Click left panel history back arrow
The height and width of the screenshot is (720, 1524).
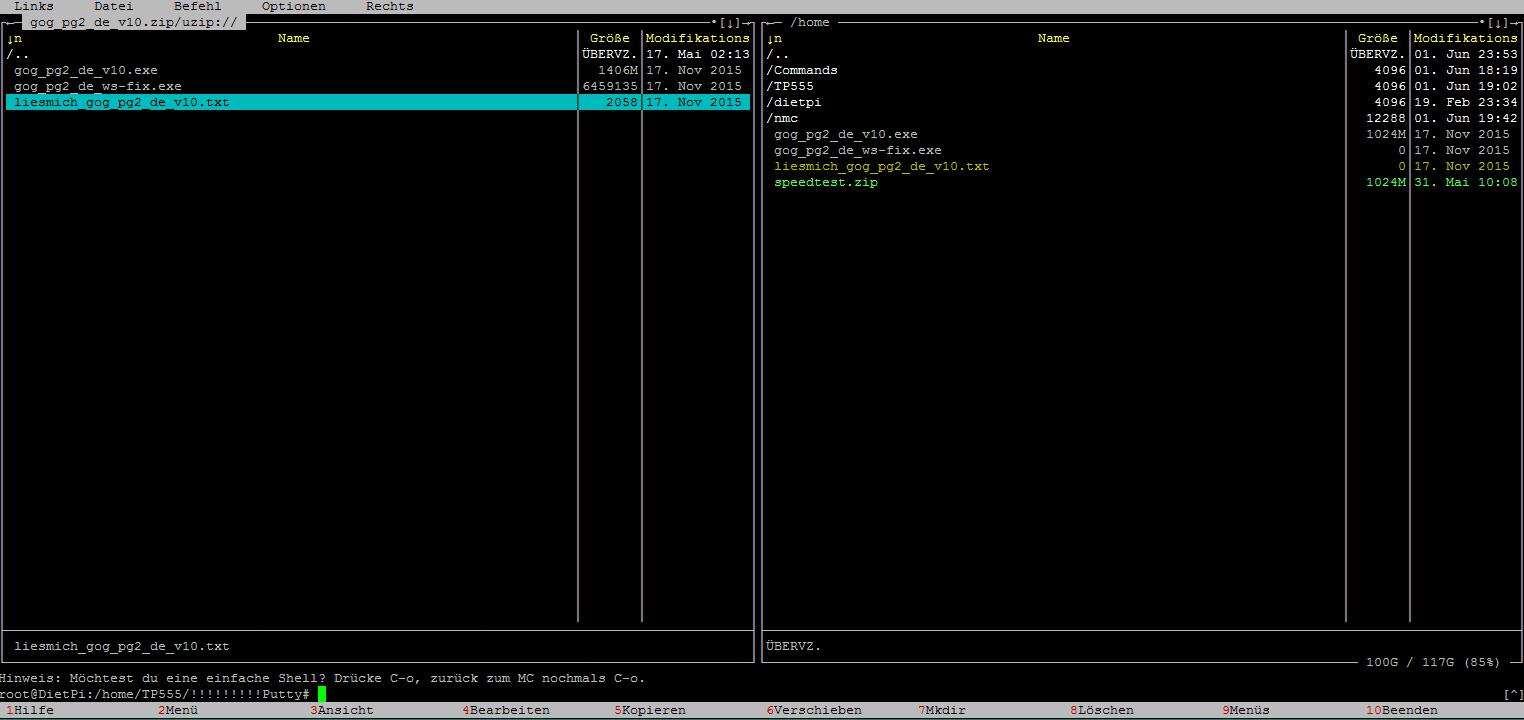pos(10,22)
